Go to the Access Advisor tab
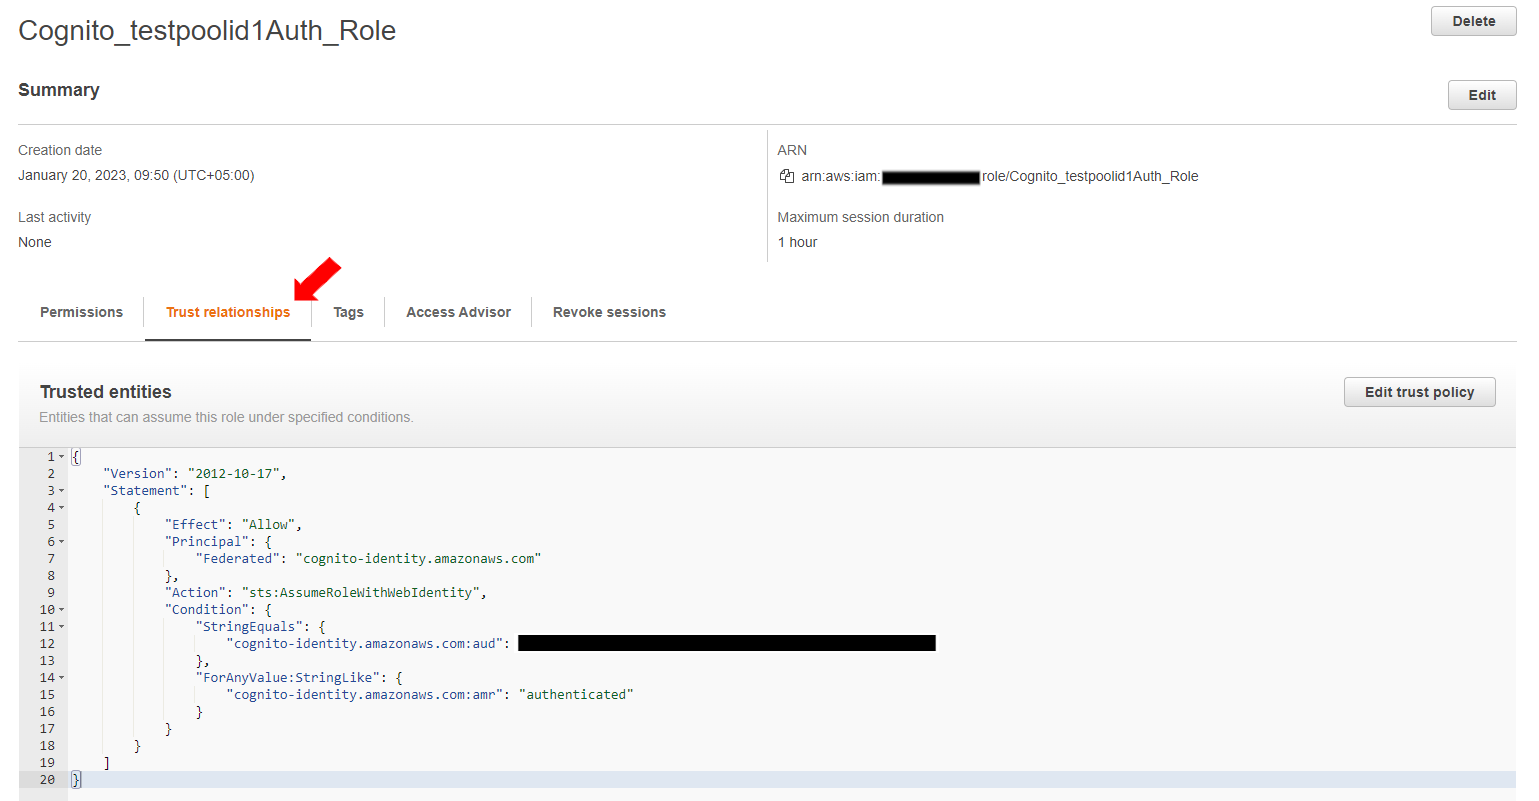The image size is (1539, 801). pos(458,312)
